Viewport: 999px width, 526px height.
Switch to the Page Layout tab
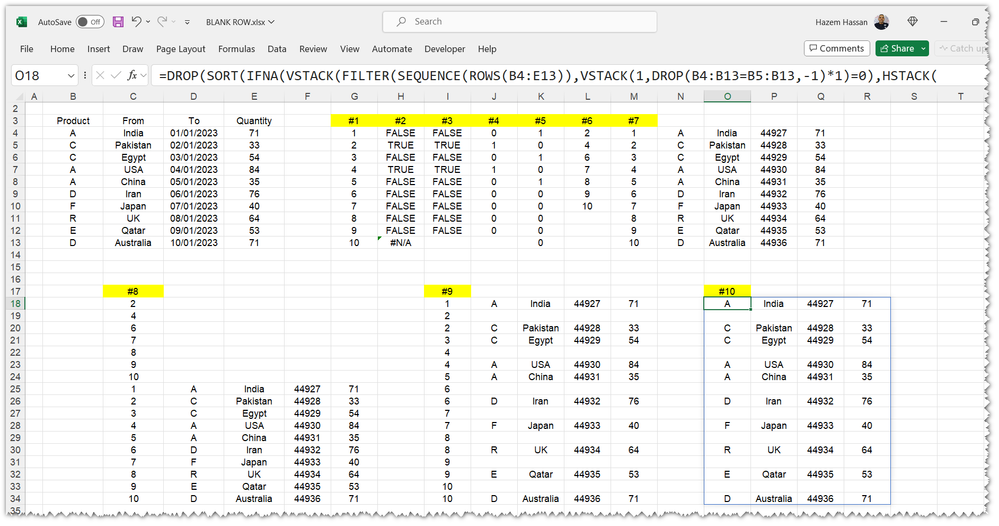[x=180, y=49]
